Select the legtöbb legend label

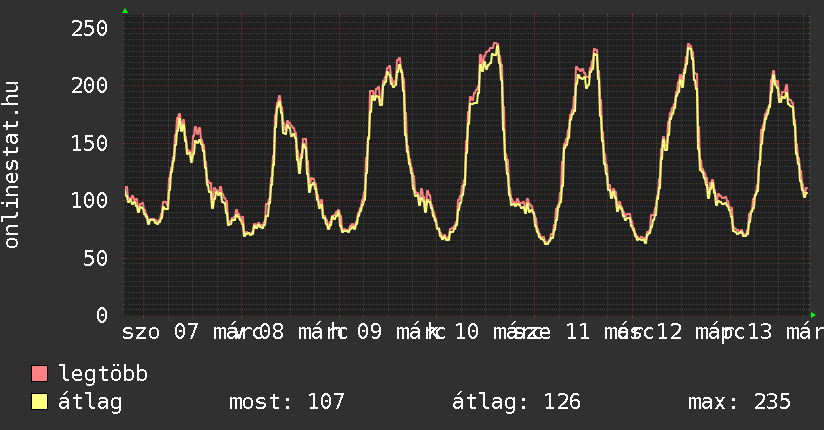pos(103,374)
